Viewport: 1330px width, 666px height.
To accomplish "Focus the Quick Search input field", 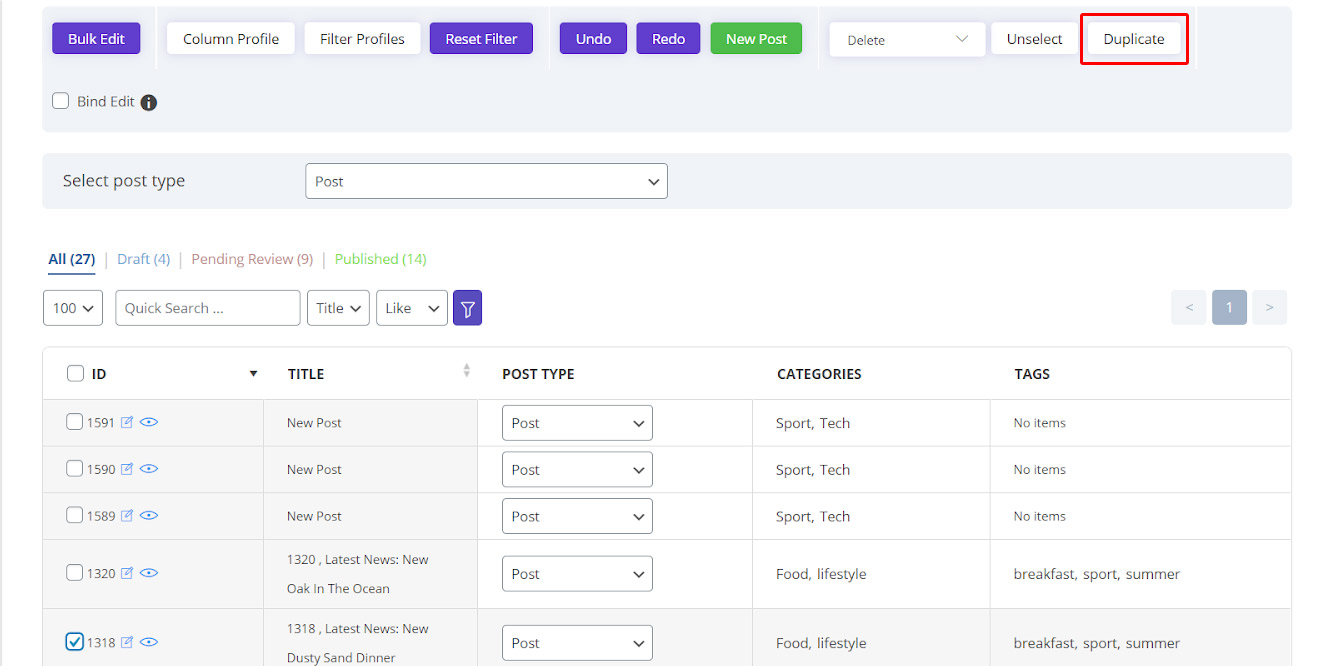I will 208,308.
